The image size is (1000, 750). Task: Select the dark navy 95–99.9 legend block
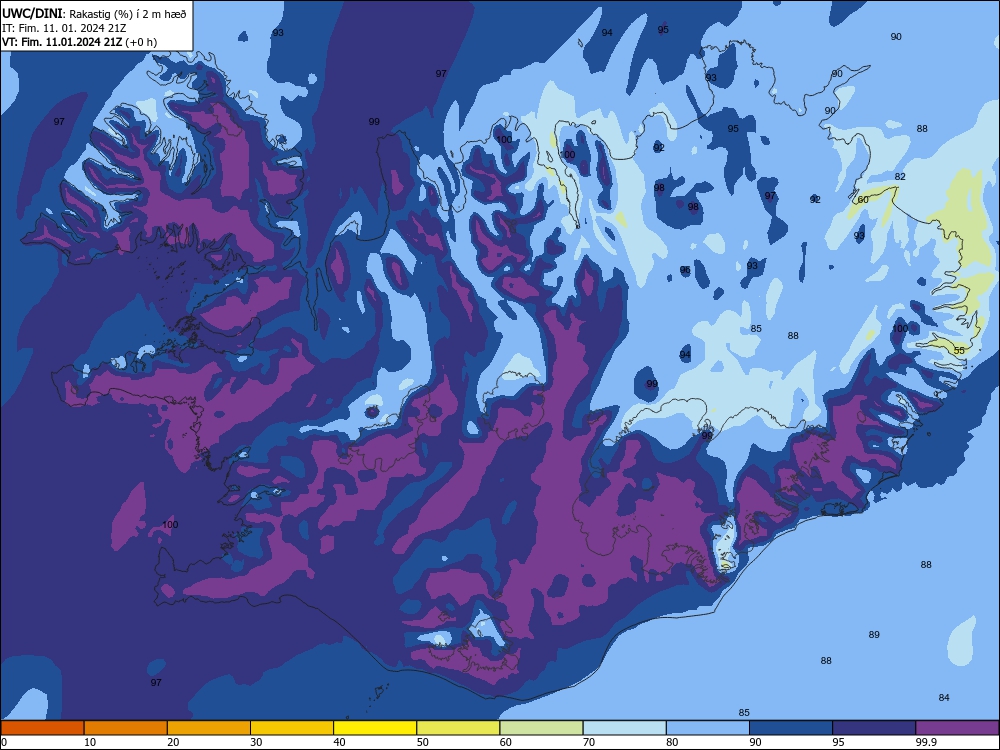click(x=874, y=728)
